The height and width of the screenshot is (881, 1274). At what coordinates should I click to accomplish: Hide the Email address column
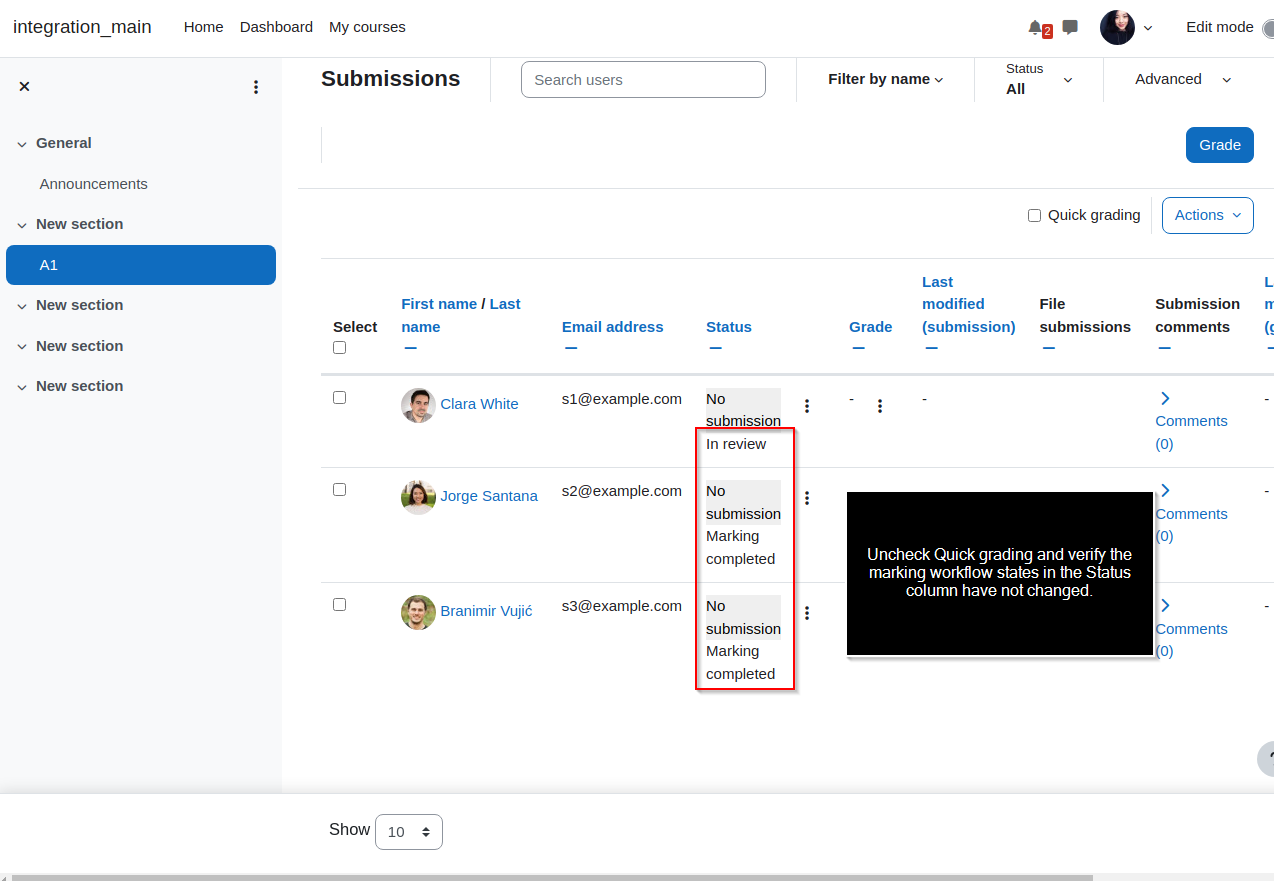[570, 348]
